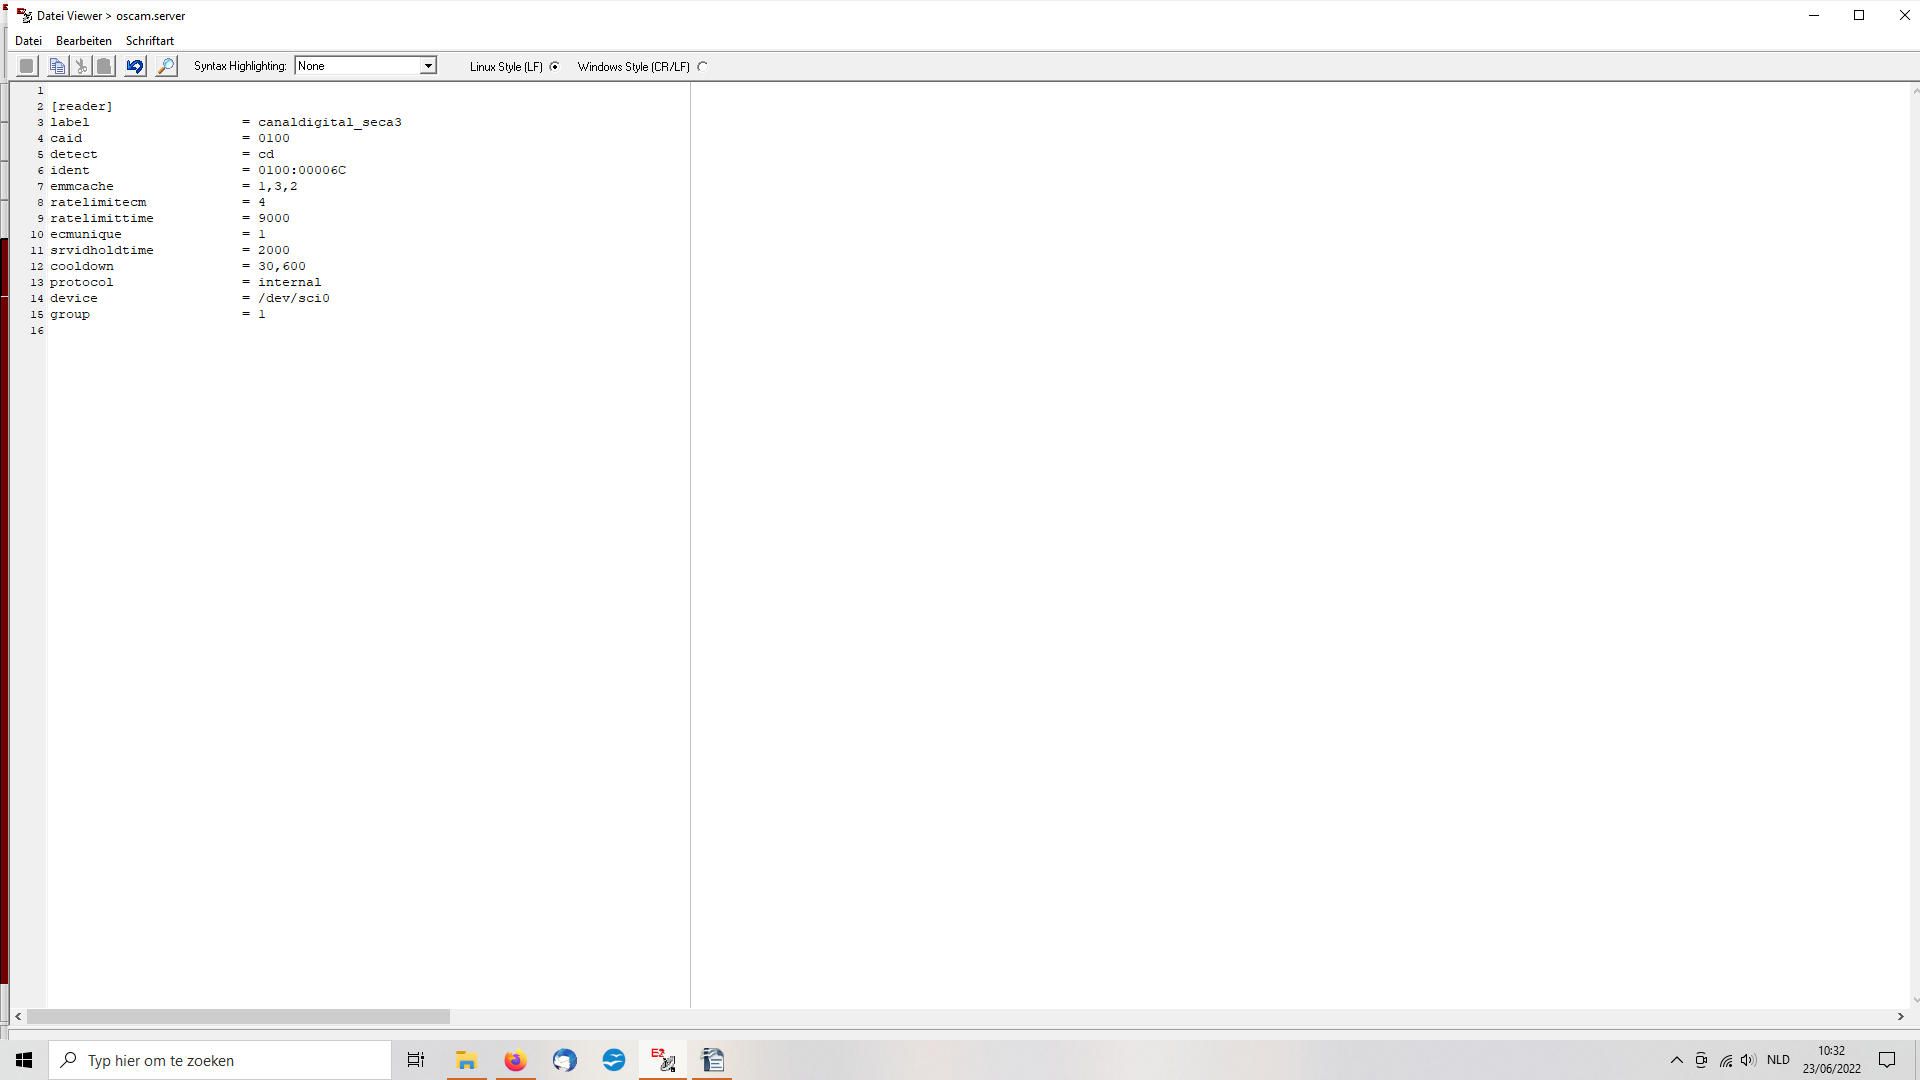Click the scroll right arrow
Screen dimensions: 1920x1080
pos(1901,1016)
